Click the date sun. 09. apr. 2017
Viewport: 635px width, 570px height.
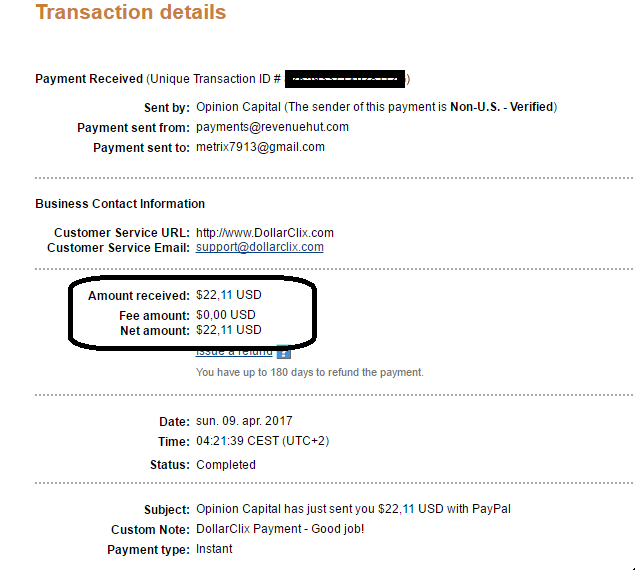click(x=244, y=421)
